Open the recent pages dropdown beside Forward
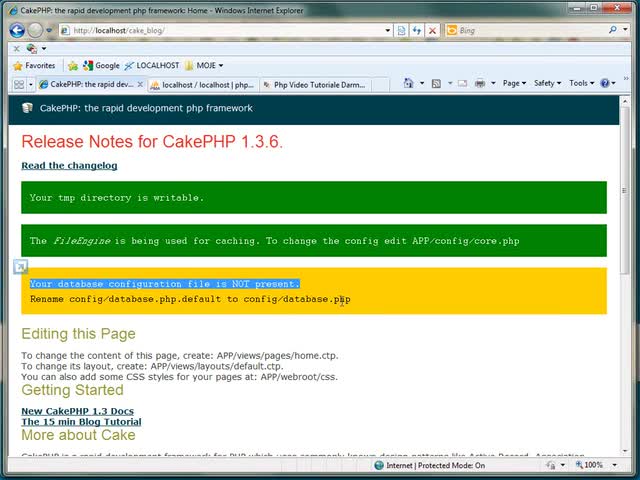 point(49,30)
